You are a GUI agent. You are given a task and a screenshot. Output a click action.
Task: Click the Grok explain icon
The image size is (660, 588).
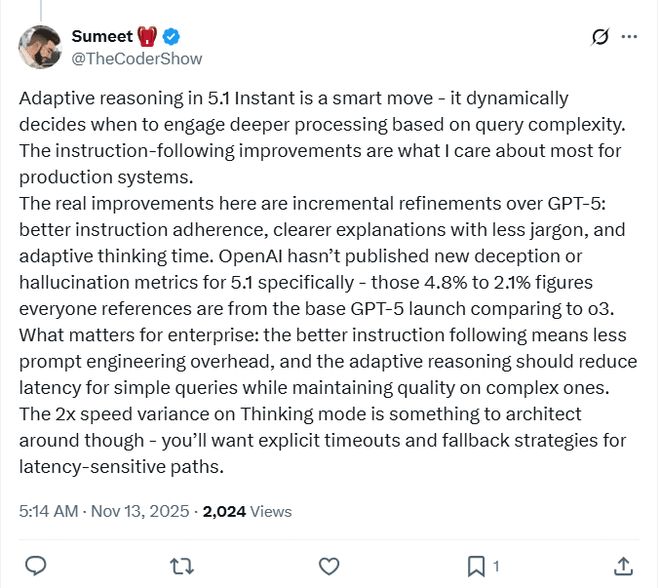click(x=600, y=37)
